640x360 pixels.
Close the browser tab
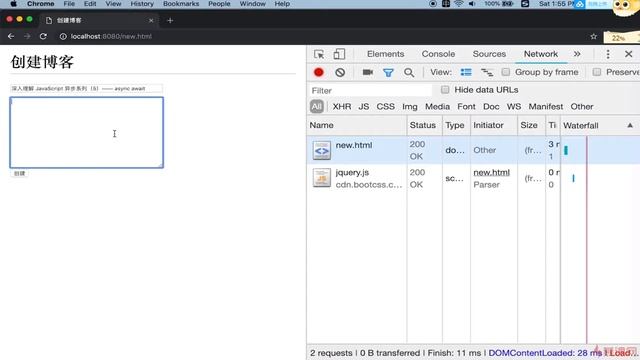151,20
